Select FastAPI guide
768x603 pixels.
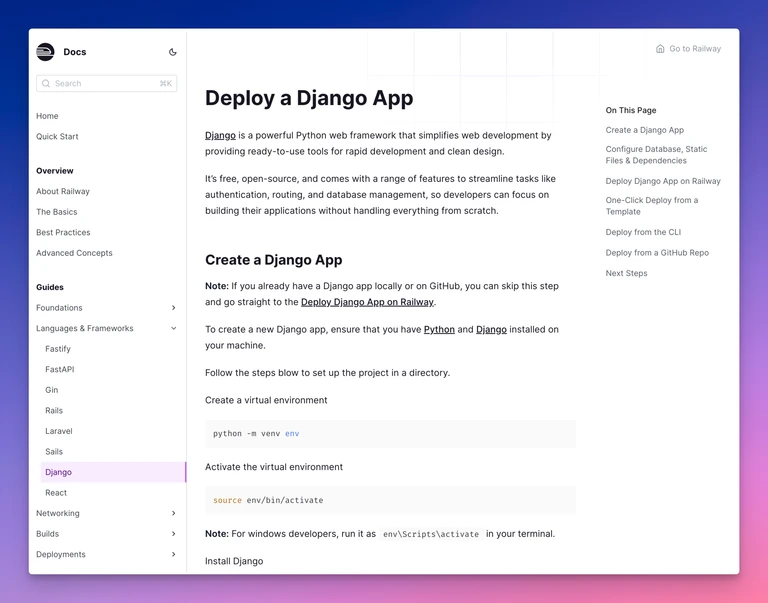(x=60, y=369)
